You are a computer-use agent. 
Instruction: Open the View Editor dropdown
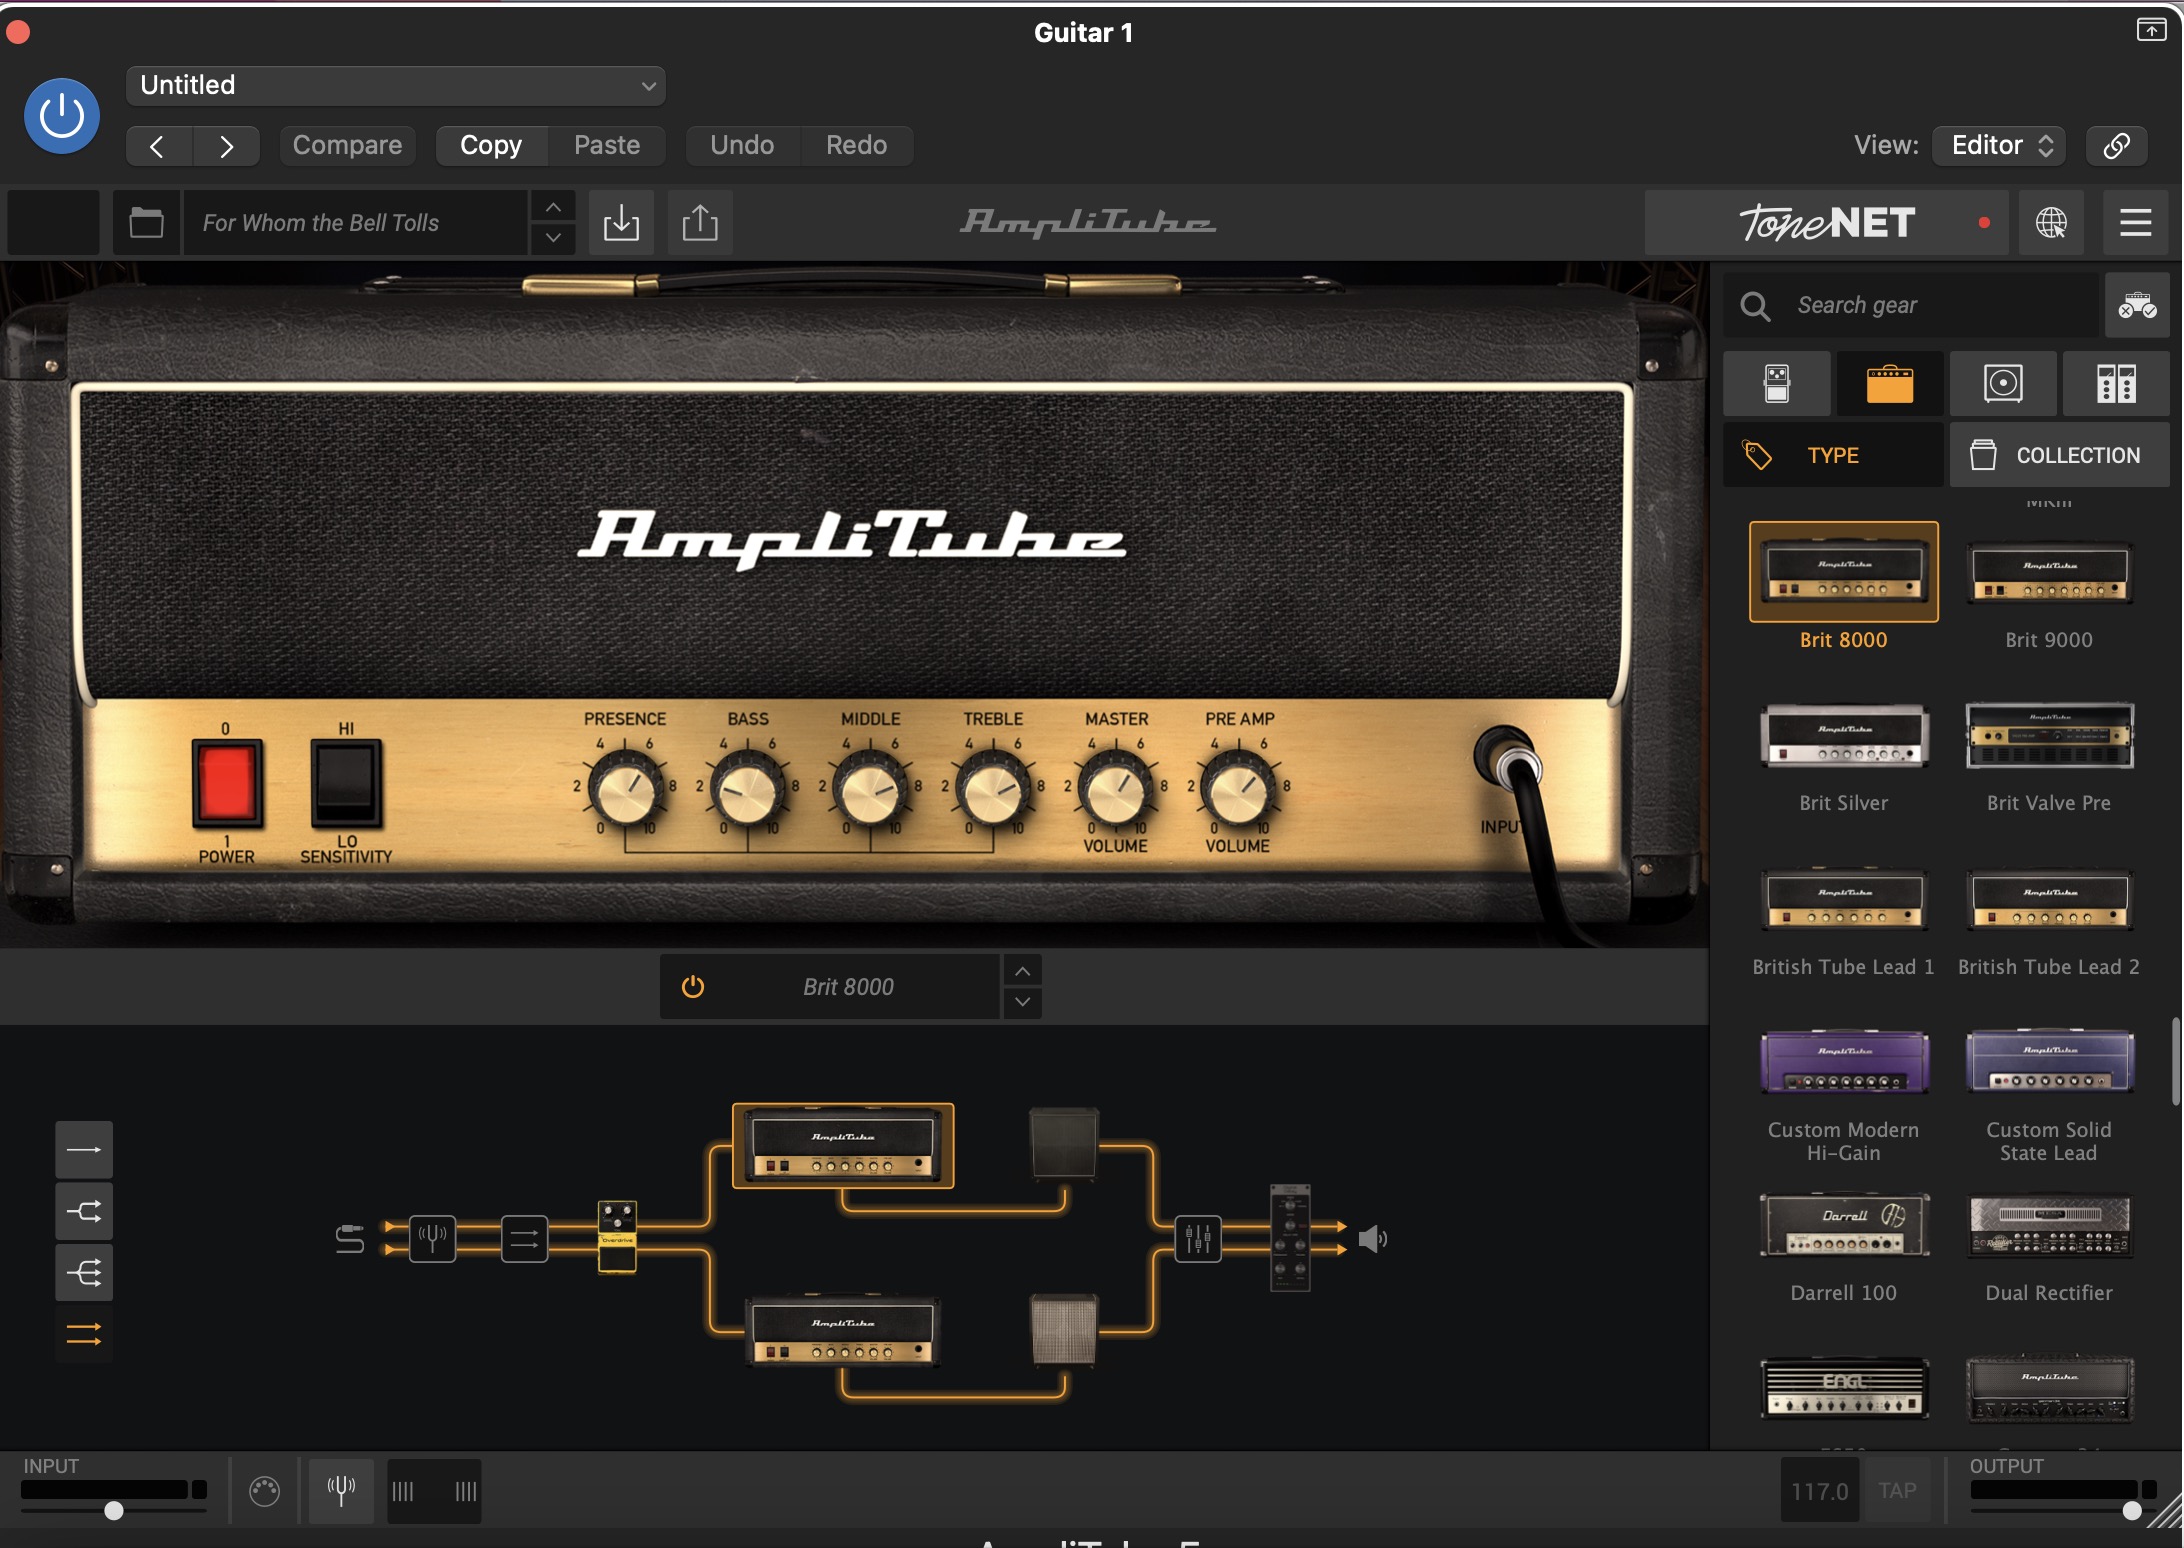[x=2000, y=145]
